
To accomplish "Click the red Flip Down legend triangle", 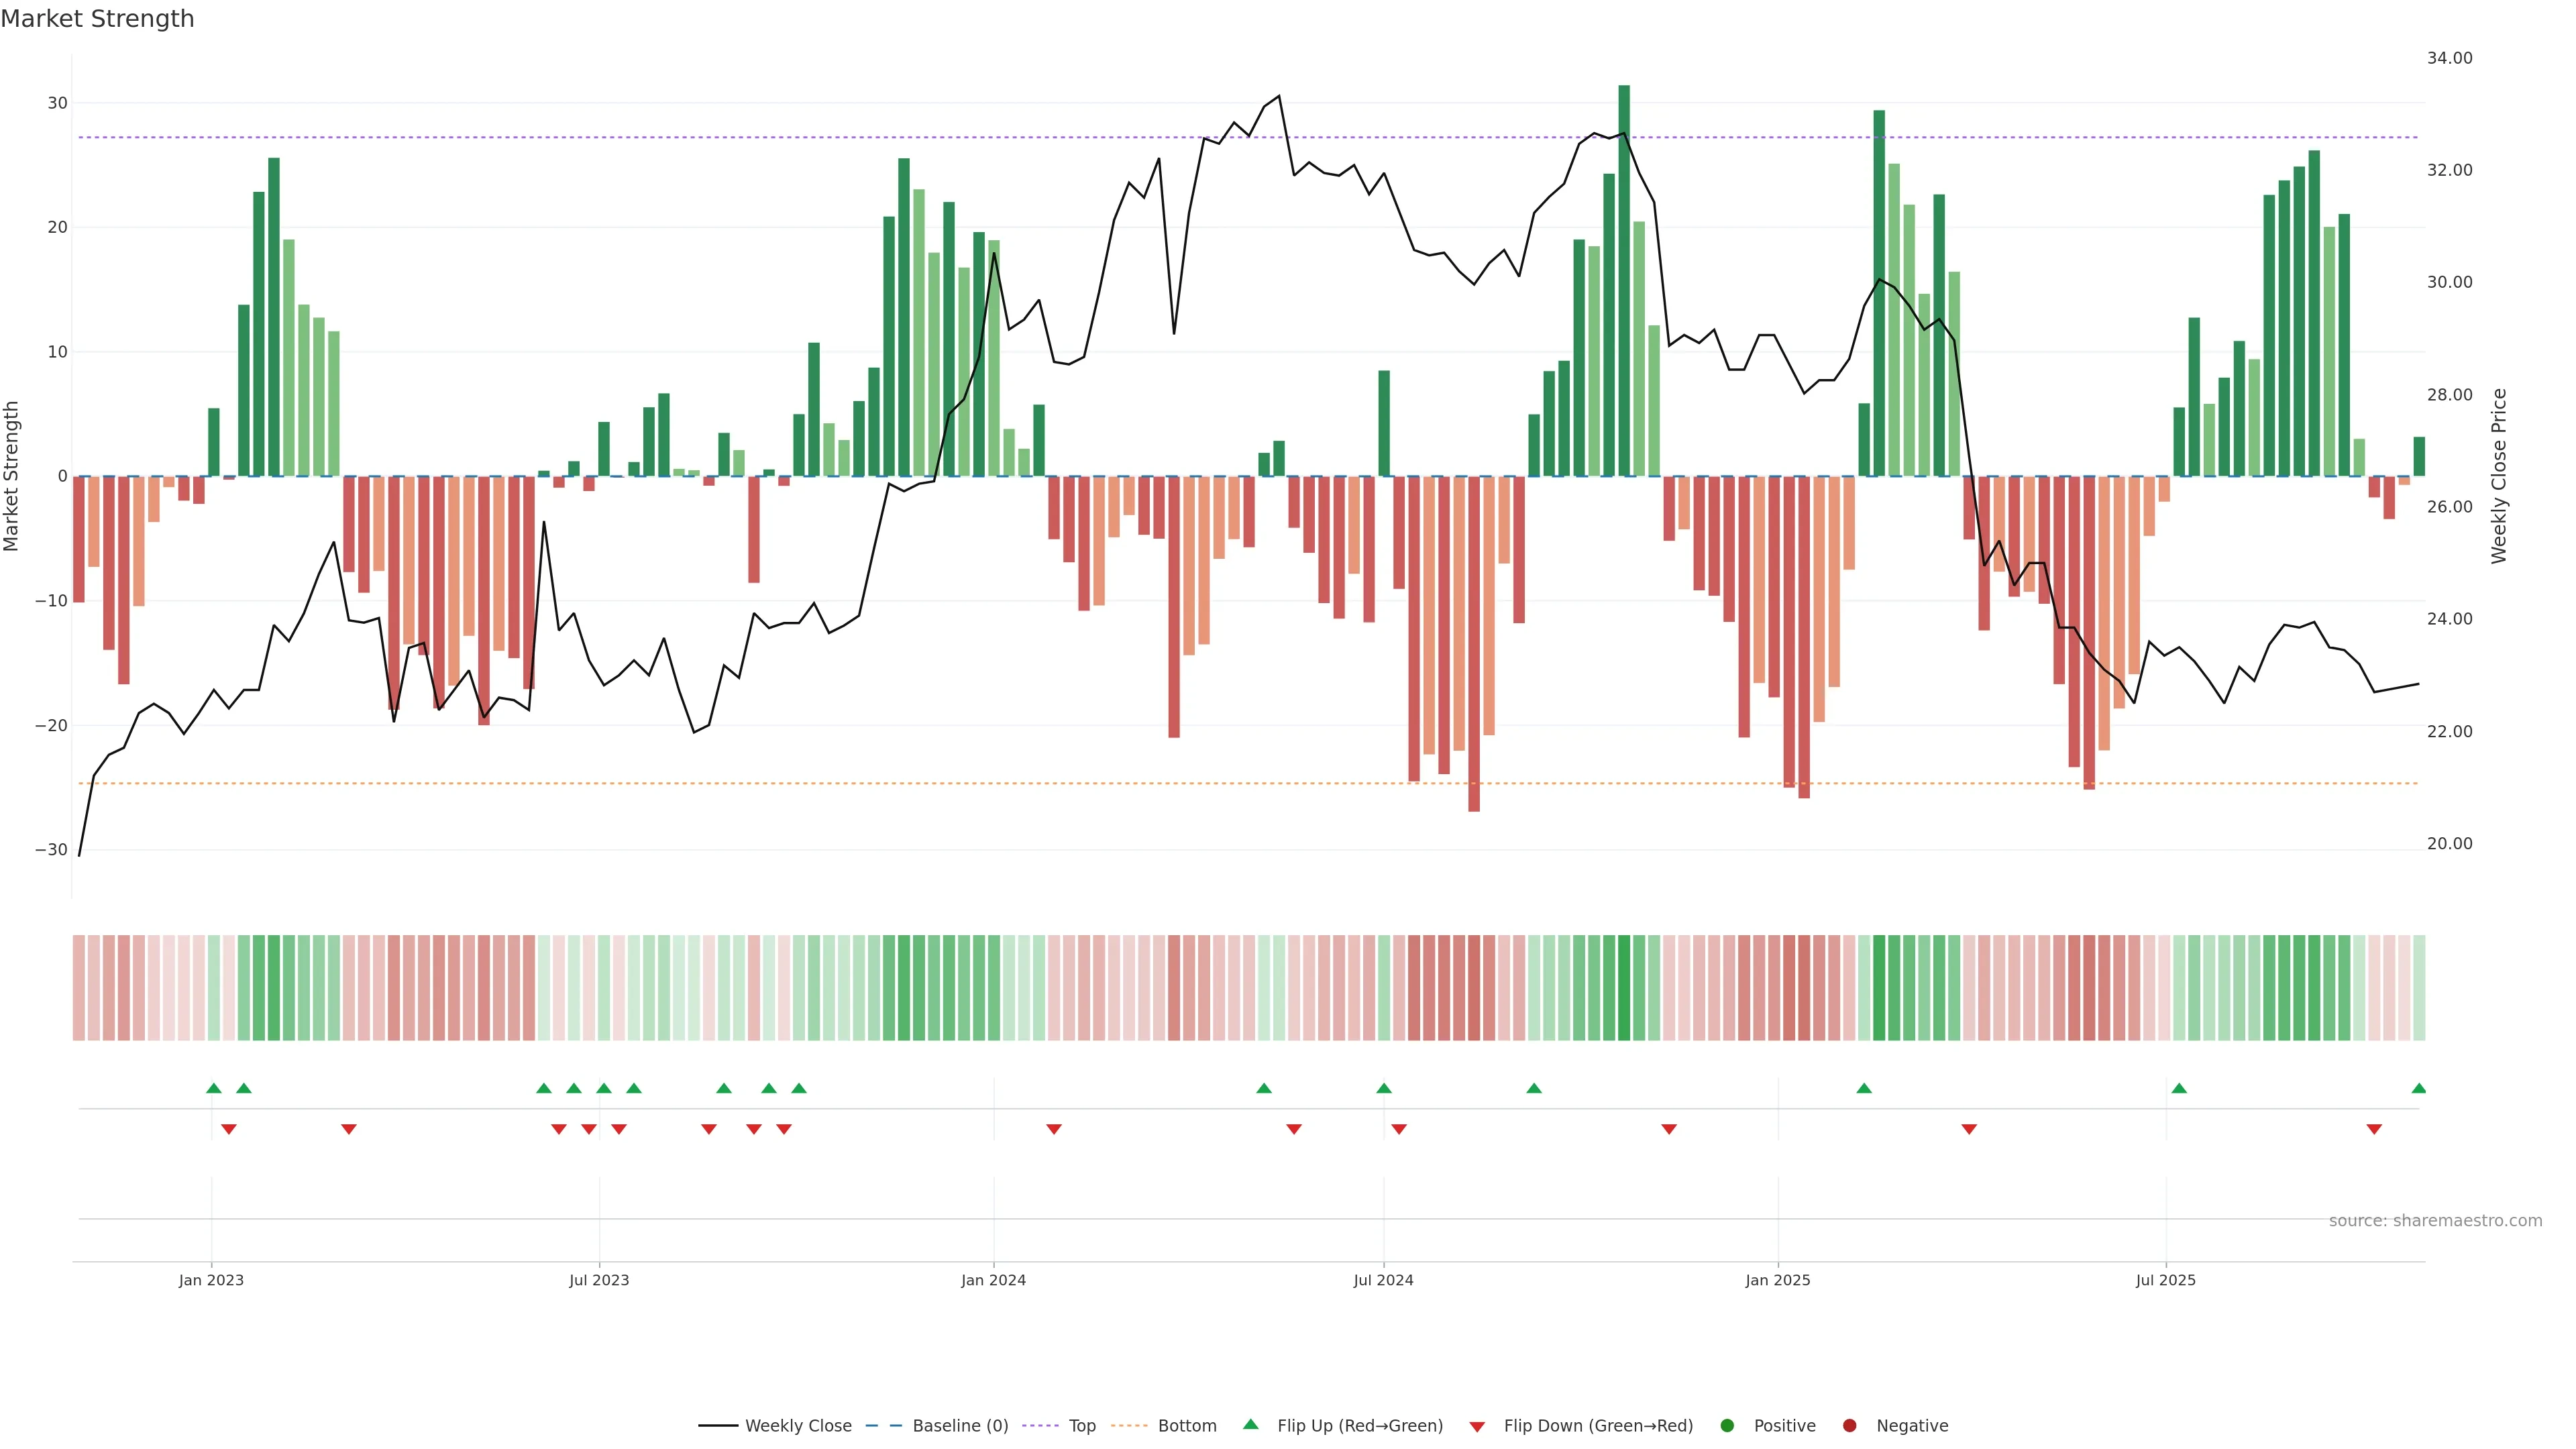I will 1477,1426.
